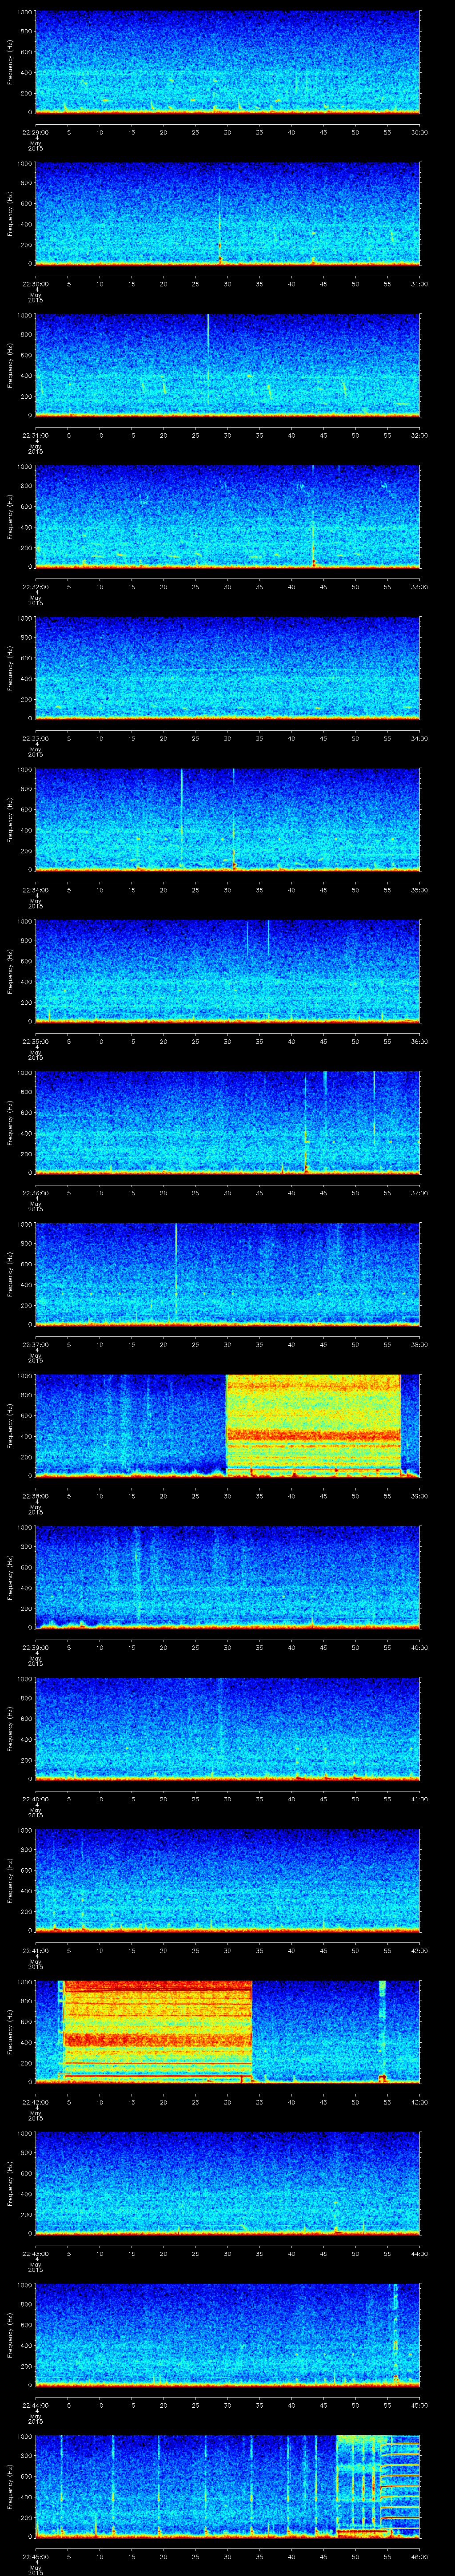Click the Frequency (Hz) axis label of the top spectrogram
Image resolution: width=455 pixels, height=2576 pixels.
pos(11,62)
